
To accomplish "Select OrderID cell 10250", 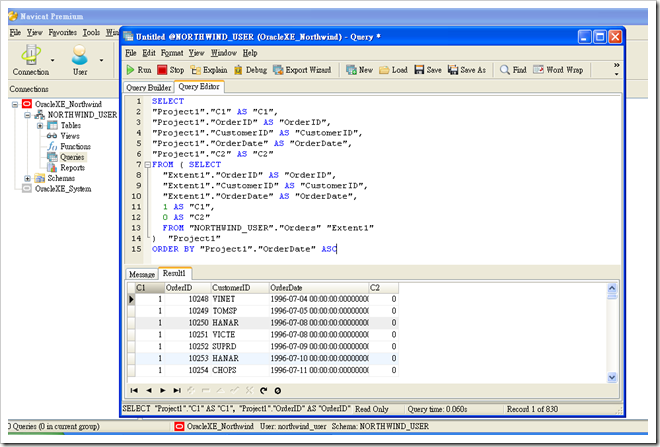I will point(188,323).
